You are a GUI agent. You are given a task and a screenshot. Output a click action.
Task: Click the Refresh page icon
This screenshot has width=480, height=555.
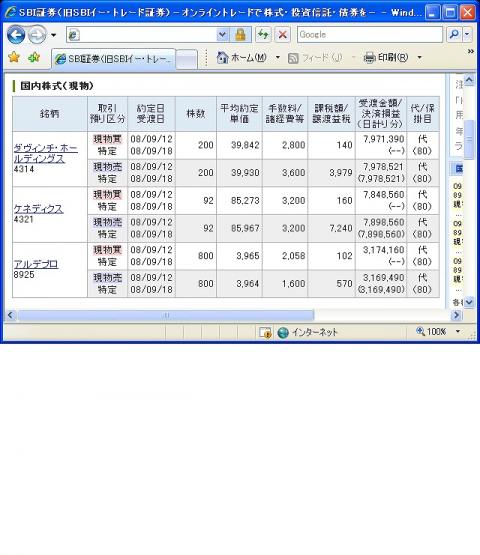point(263,35)
